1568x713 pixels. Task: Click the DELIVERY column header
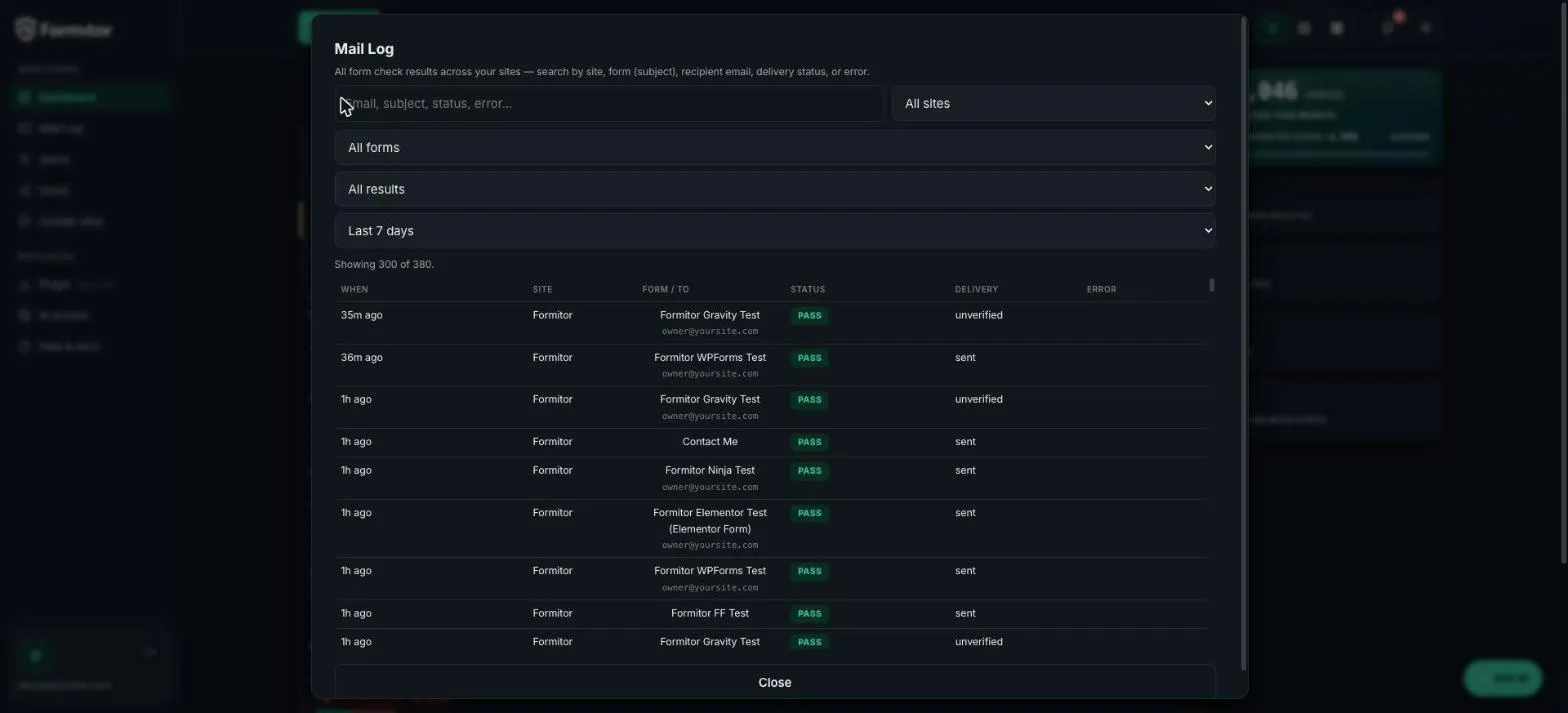pos(976,290)
